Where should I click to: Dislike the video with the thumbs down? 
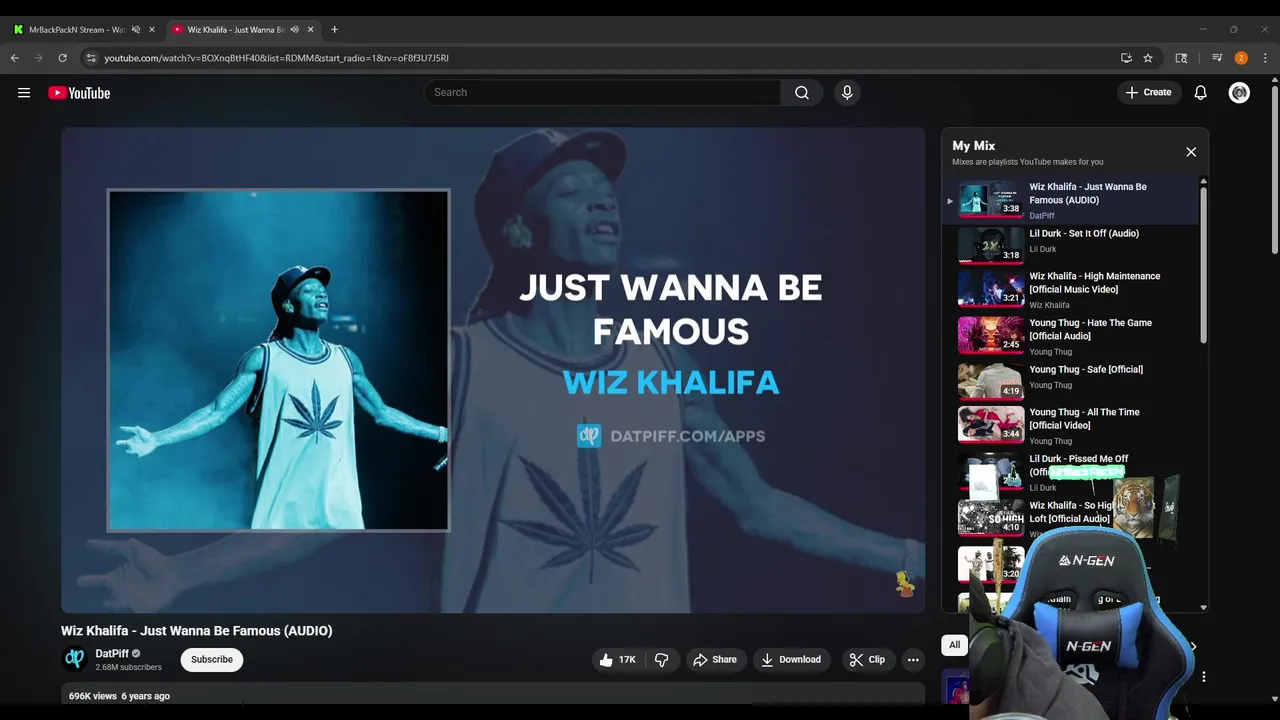click(662, 660)
